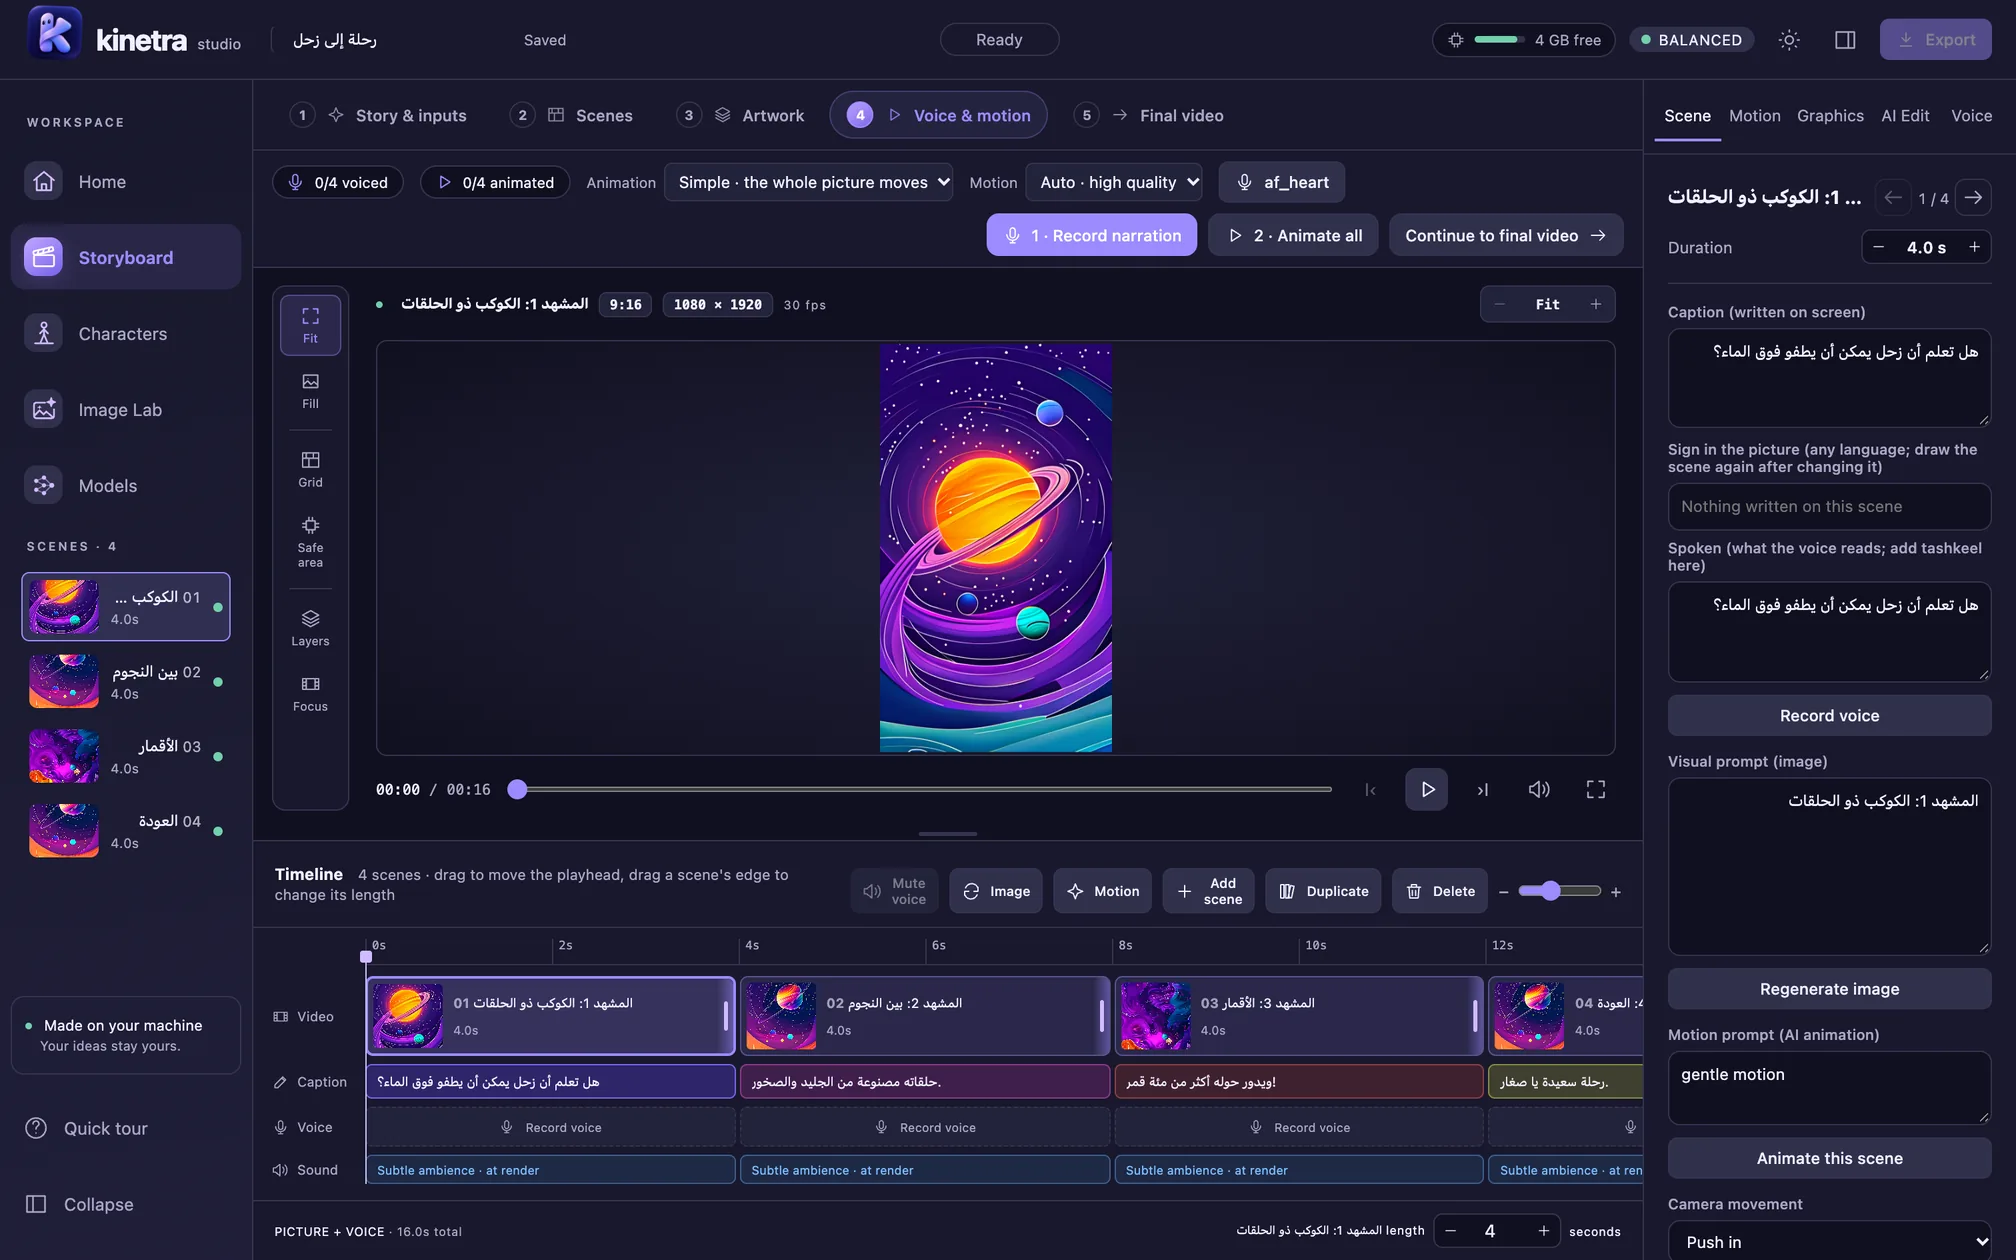This screenshot has height=1260, width=2016.
Task: Go to previous scene arrow in Scene panel
Action: 1892,197
